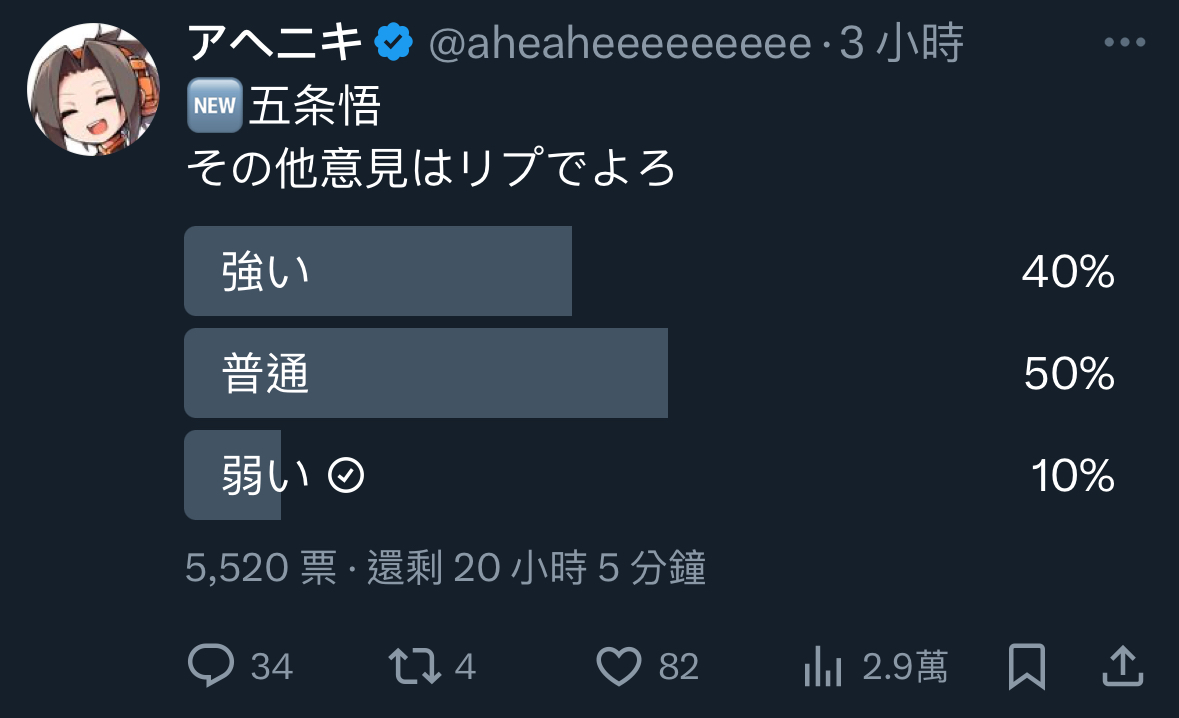Like the post with heart icon
The image size is (1179, 718).
pos(619,666)
